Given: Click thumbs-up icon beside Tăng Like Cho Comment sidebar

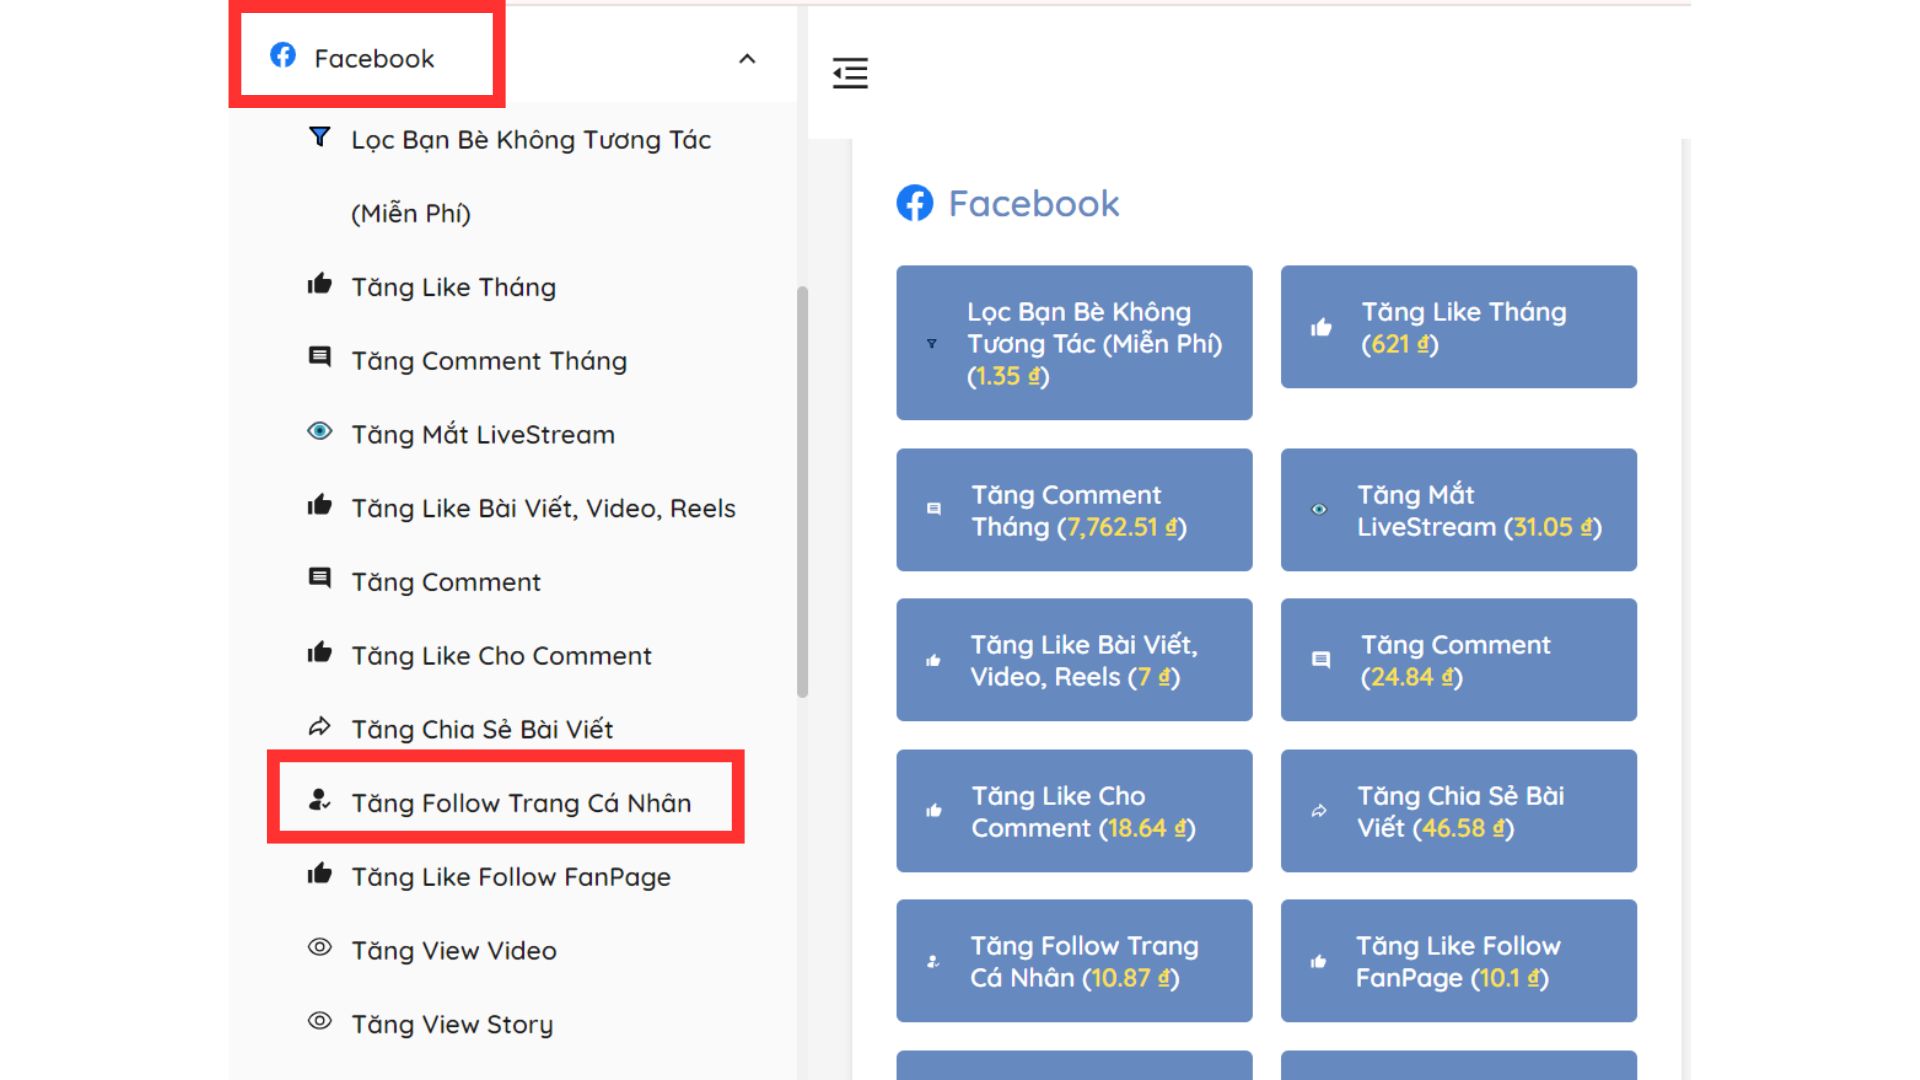Looking at the screenshot, I should point(319,652).
